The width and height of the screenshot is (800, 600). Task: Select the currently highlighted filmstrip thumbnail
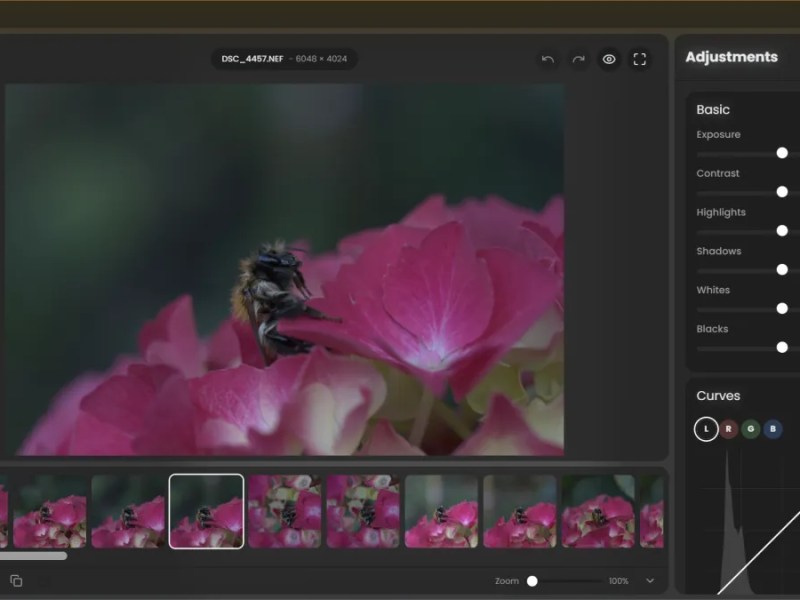[206, 512]
